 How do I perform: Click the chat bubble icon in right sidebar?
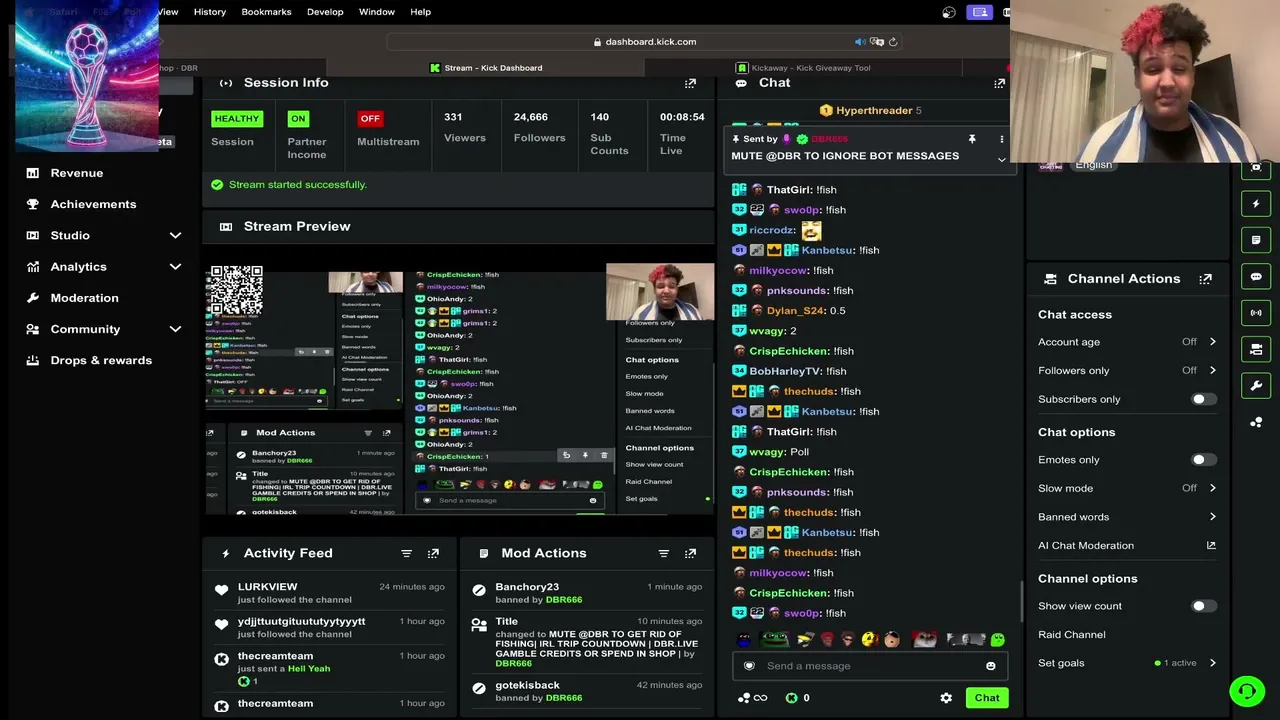[1257, 277]
